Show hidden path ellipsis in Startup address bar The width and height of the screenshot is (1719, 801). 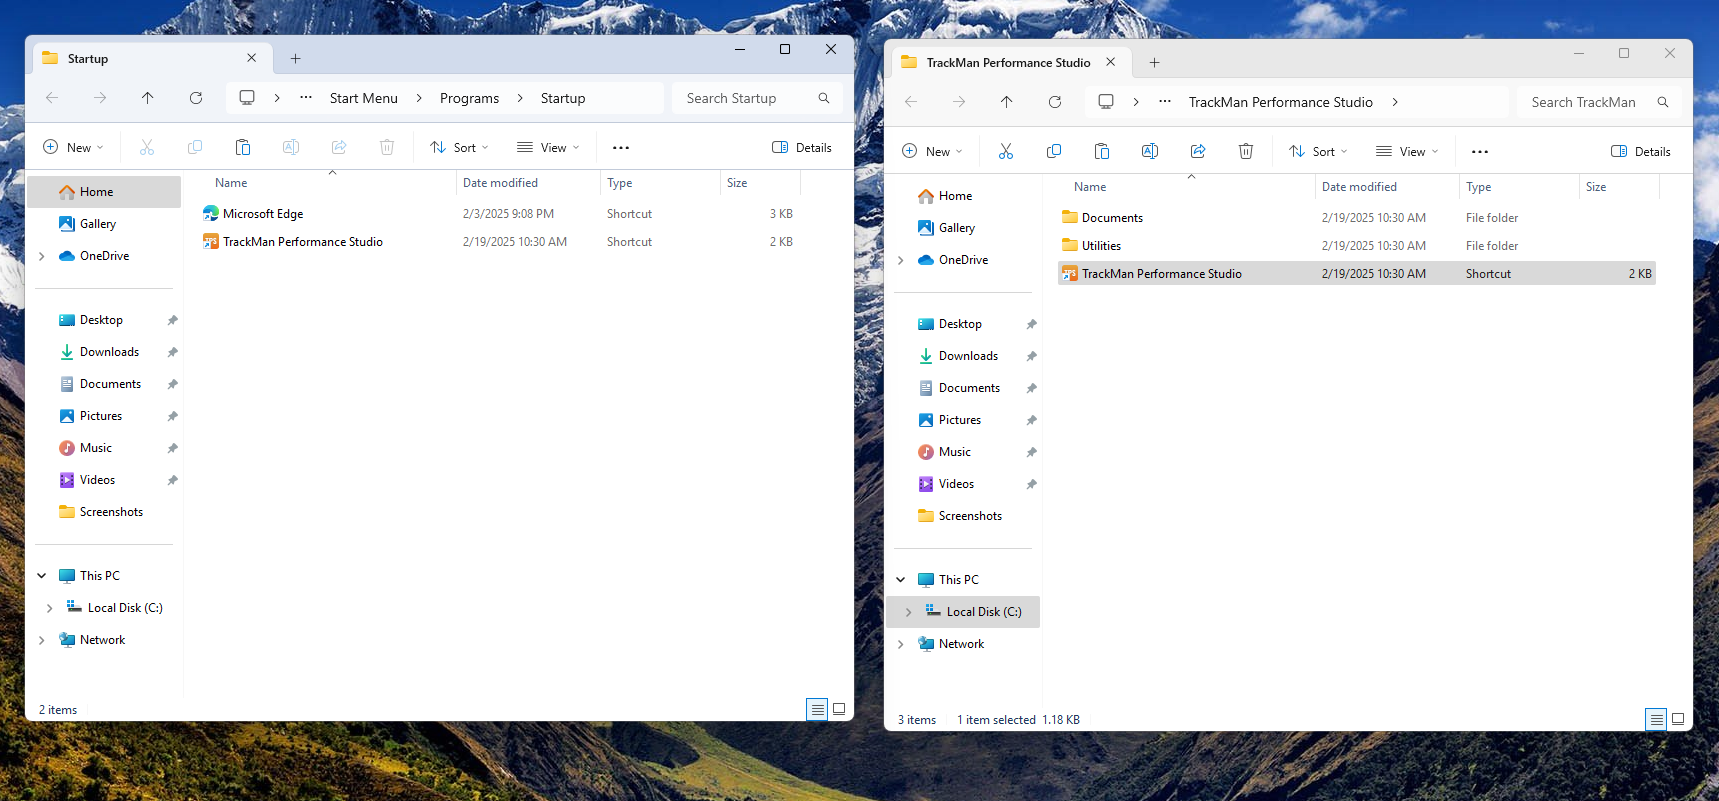[x=306, y=98]
